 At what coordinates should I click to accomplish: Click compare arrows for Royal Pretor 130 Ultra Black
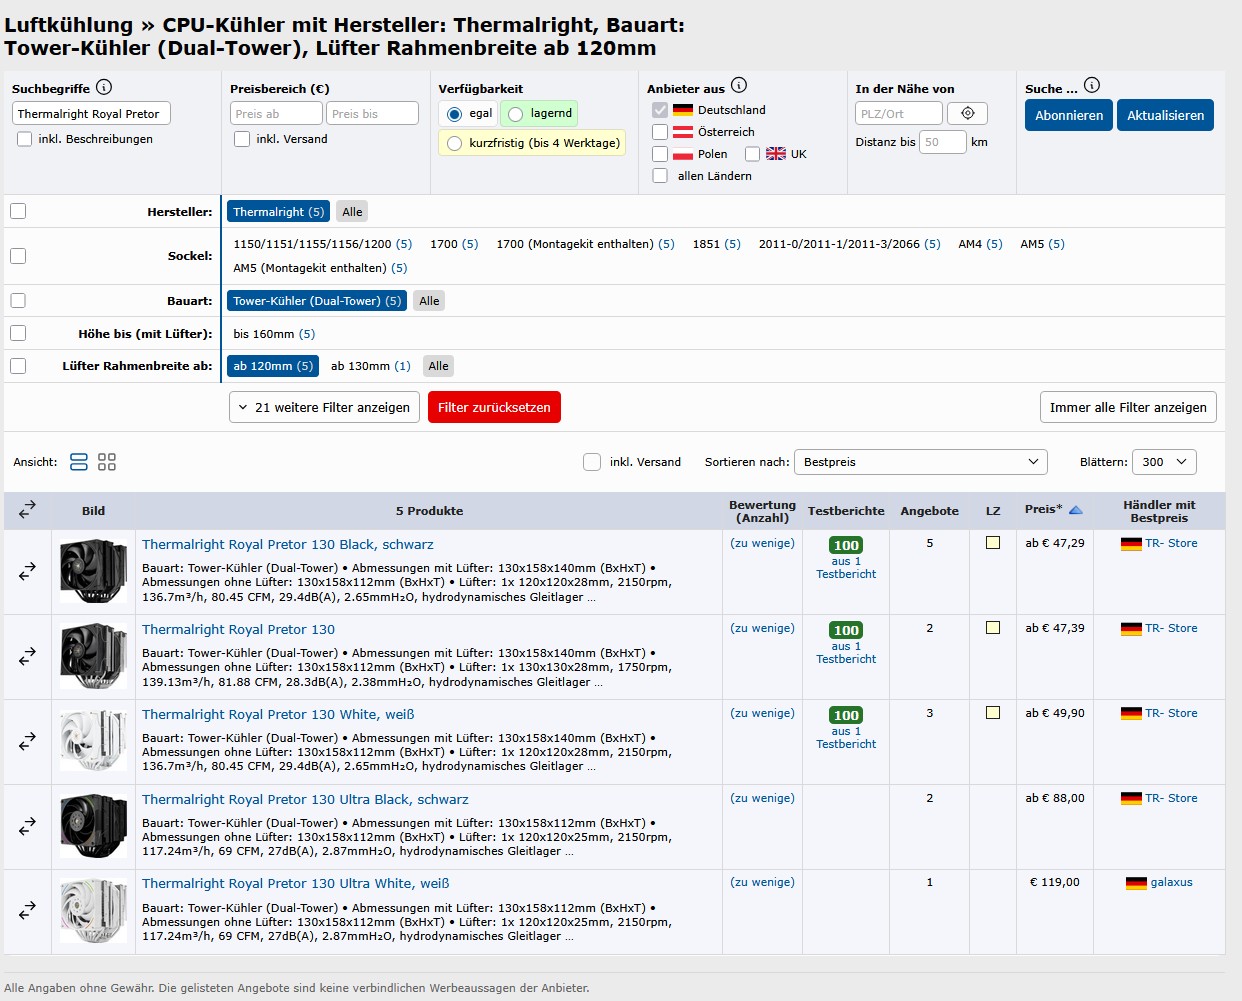(x=27, y=826)
